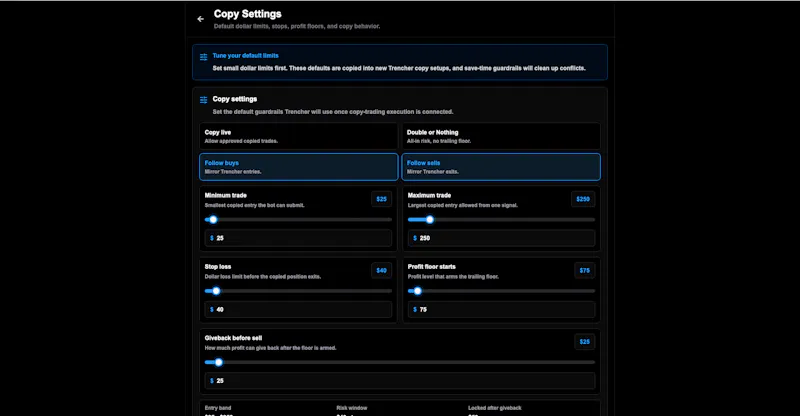The image size is (800, 416).
Task: Adjust the Giveback before sell slider handle
Action: click(x=218, y=362)
